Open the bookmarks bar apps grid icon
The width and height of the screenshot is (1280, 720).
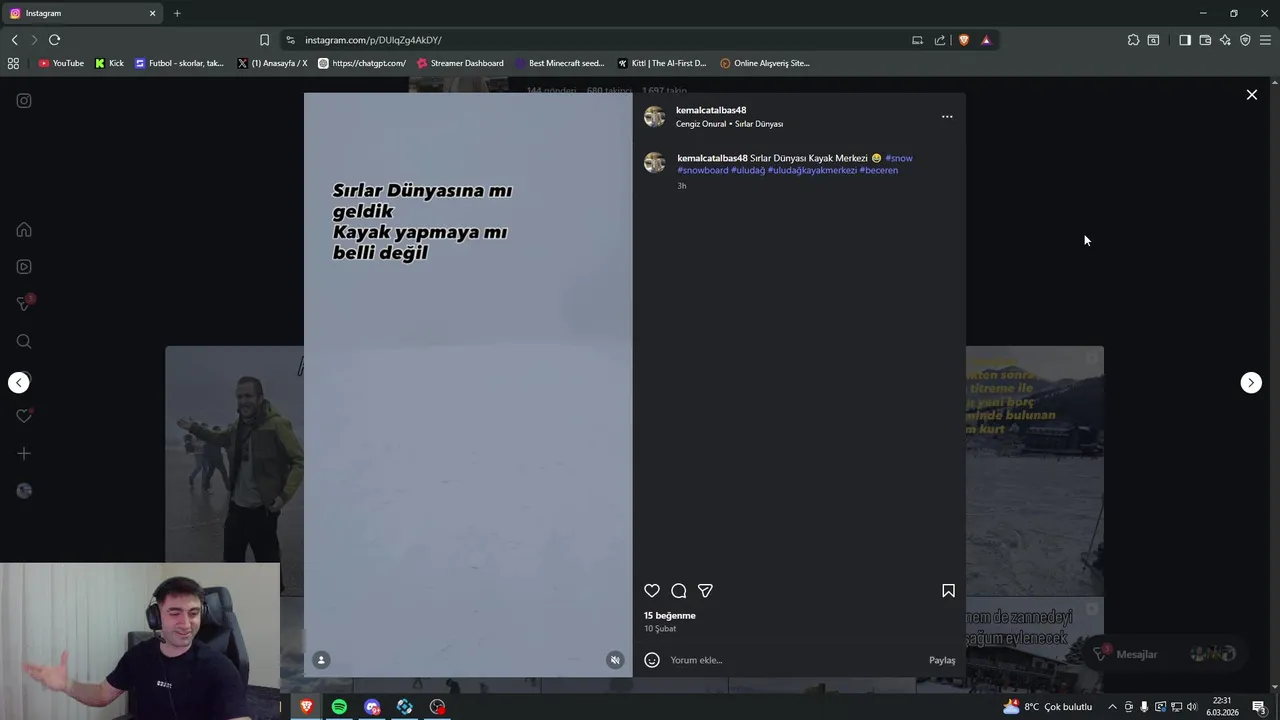coord(13,63)
